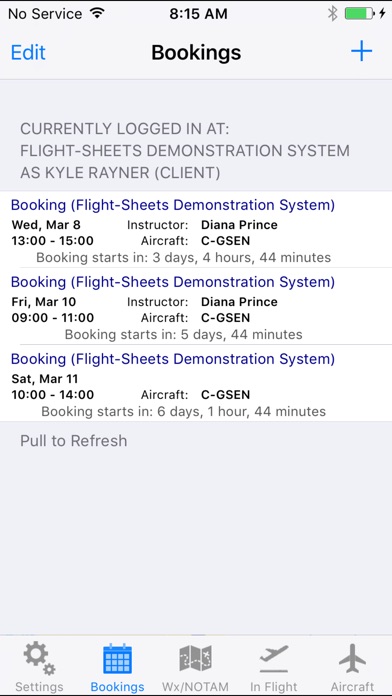Select the Bookings calendar icon

point(117,659)
